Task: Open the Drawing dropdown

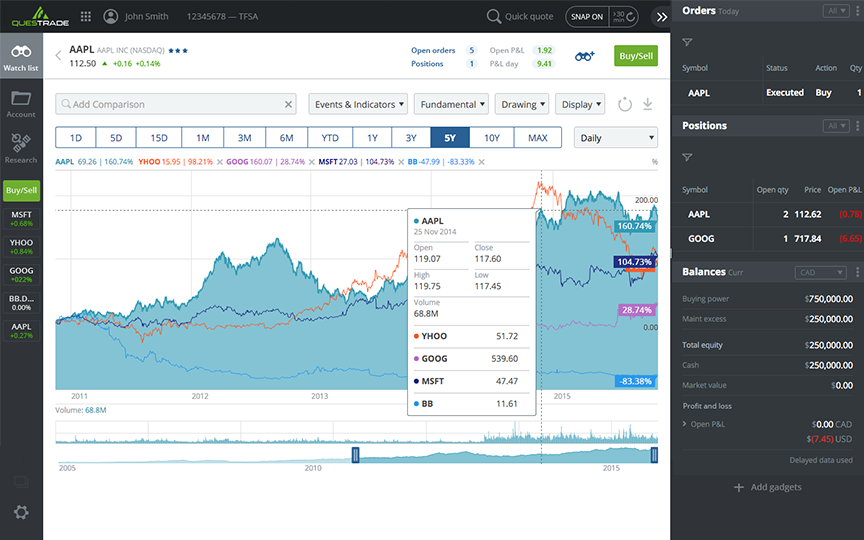Action: [522, 104]
